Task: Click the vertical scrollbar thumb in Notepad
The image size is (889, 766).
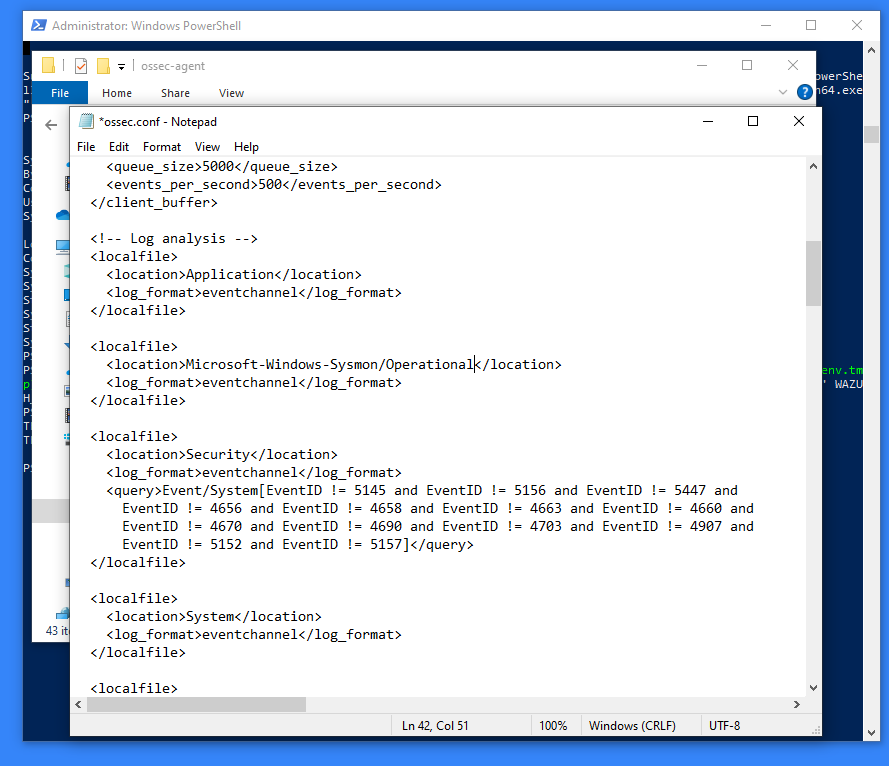Action: tap(813, 272)
